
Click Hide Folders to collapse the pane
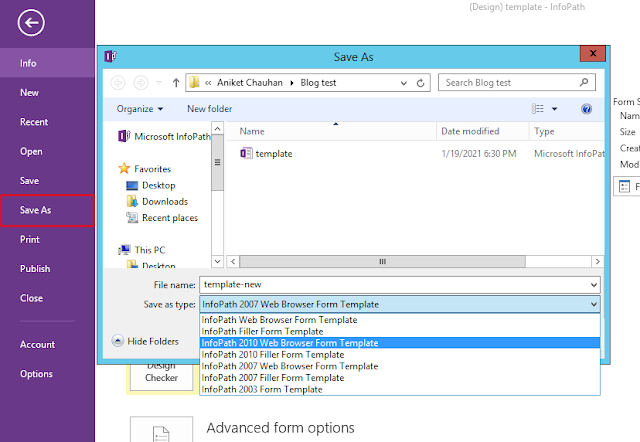click(x=145, y=341)
